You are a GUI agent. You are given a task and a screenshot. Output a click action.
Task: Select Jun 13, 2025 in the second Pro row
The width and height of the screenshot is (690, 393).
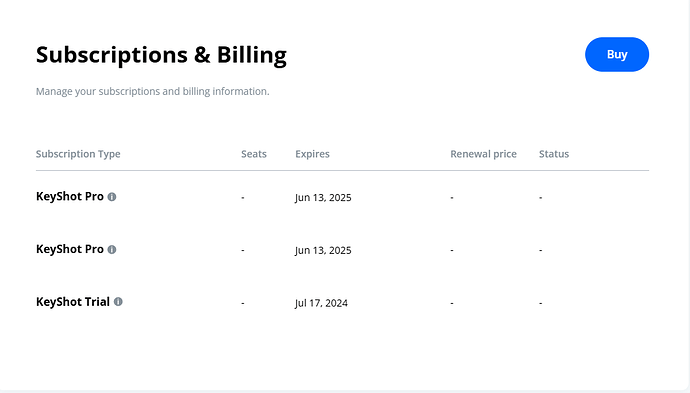pyautogui.click(x=323, y=250)
